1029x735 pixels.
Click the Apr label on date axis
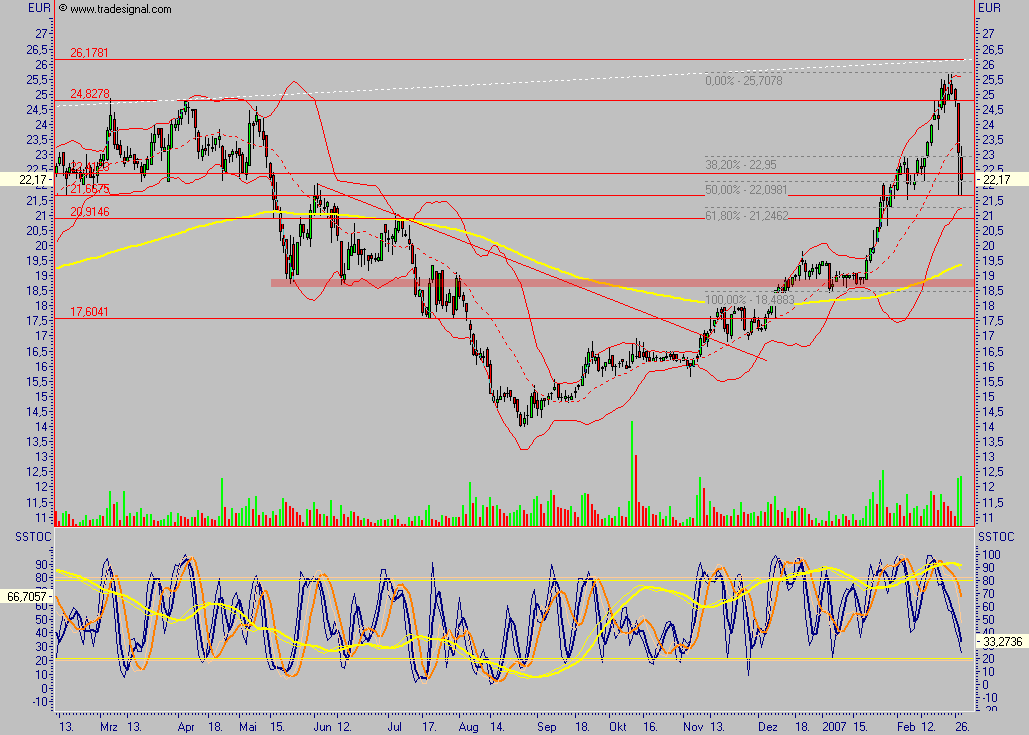[186, 726]
